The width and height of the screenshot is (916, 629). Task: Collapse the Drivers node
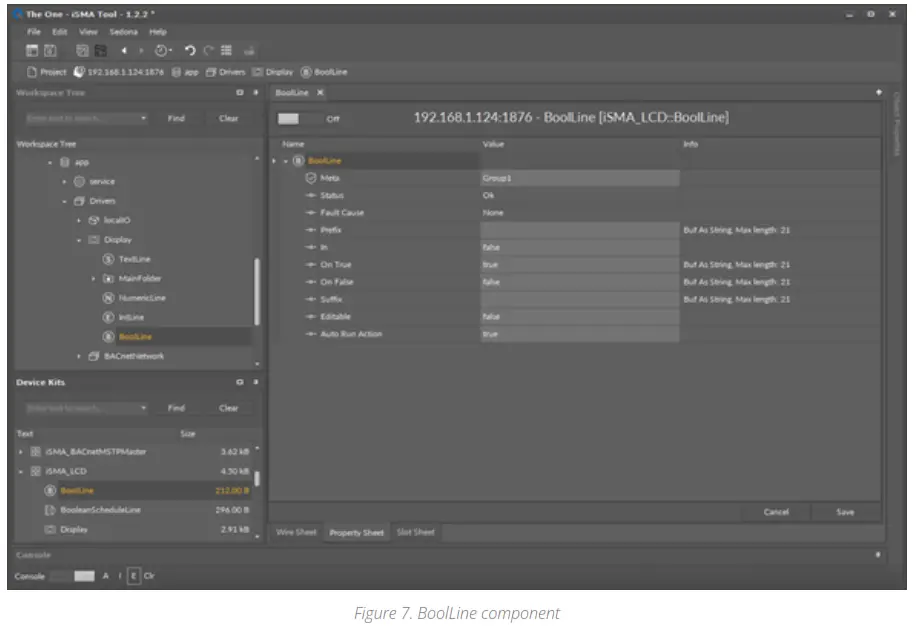(x=64, y=201)
